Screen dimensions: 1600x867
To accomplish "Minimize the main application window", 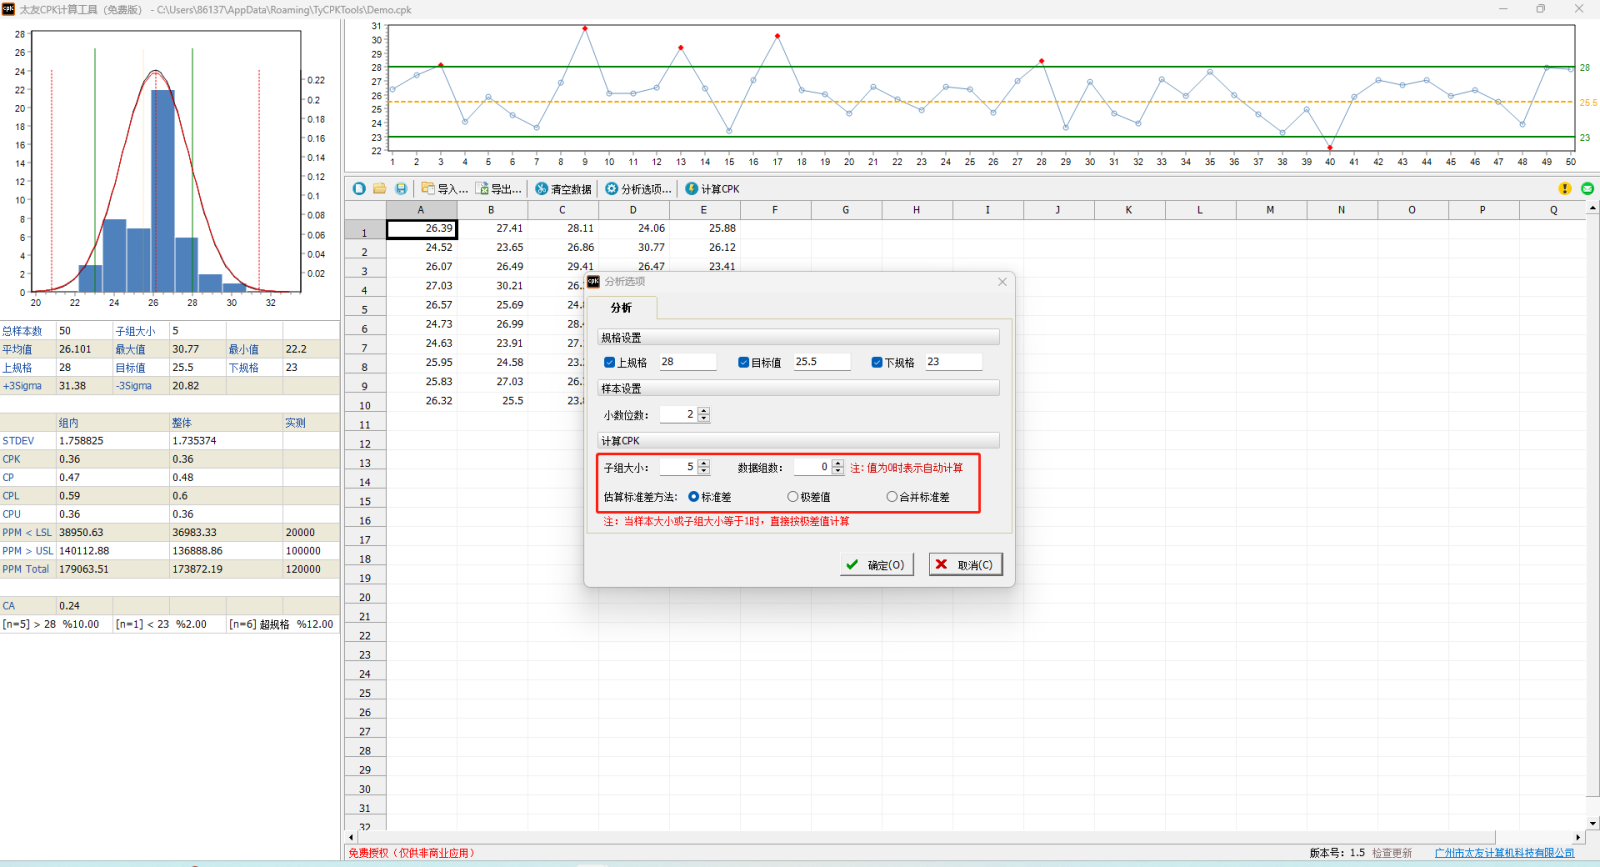I will [1503, 9].
